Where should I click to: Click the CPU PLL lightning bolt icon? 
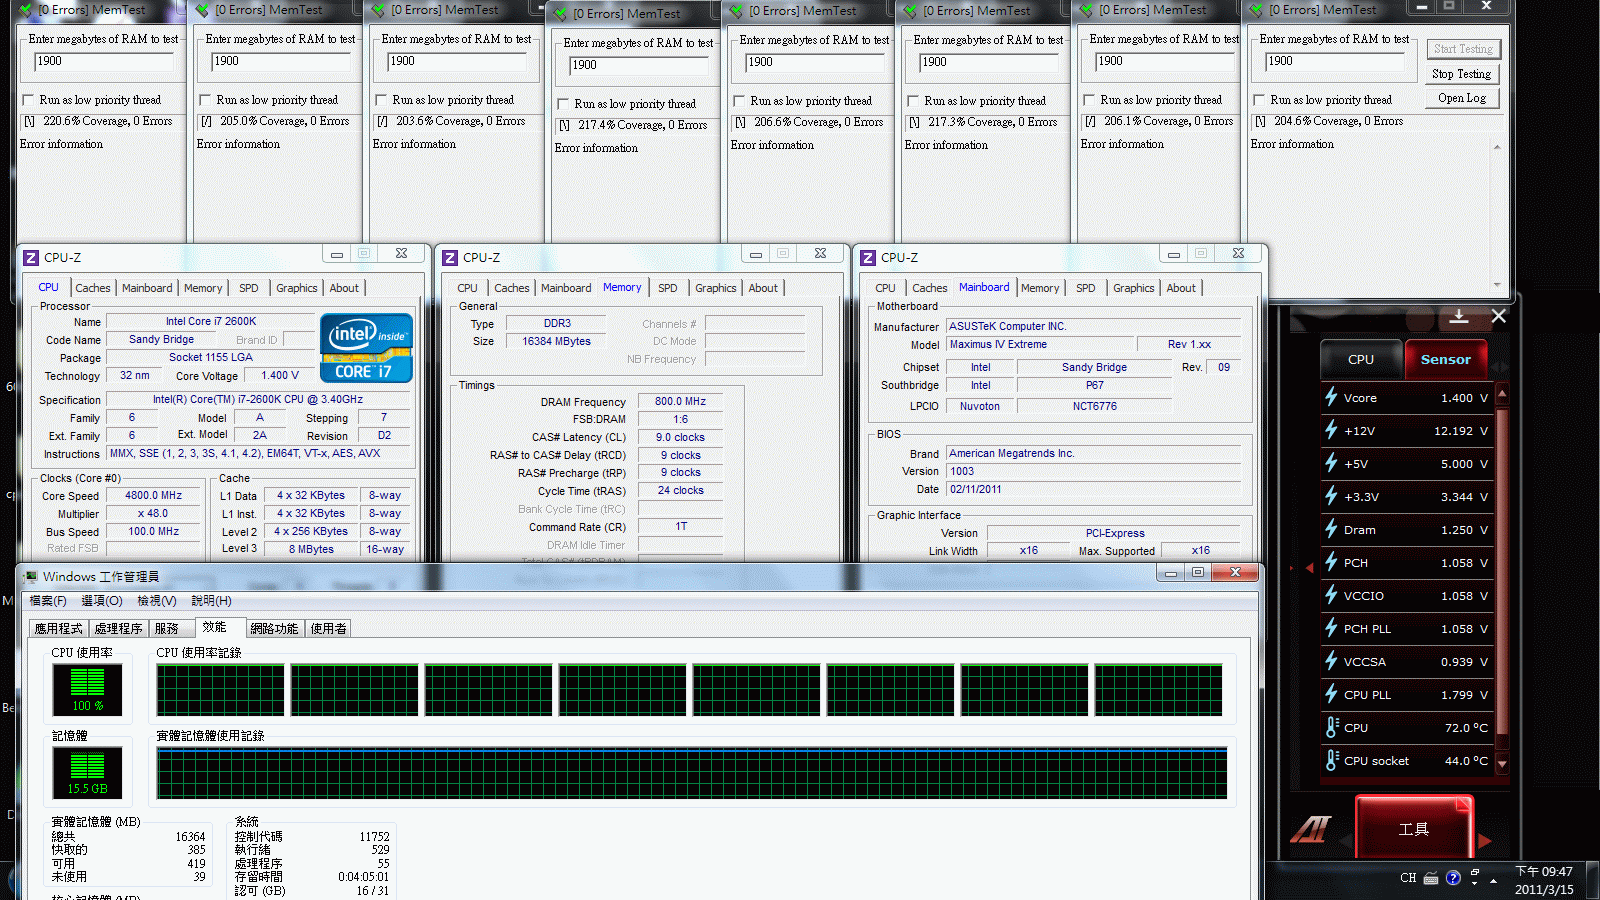[1331, 694]
